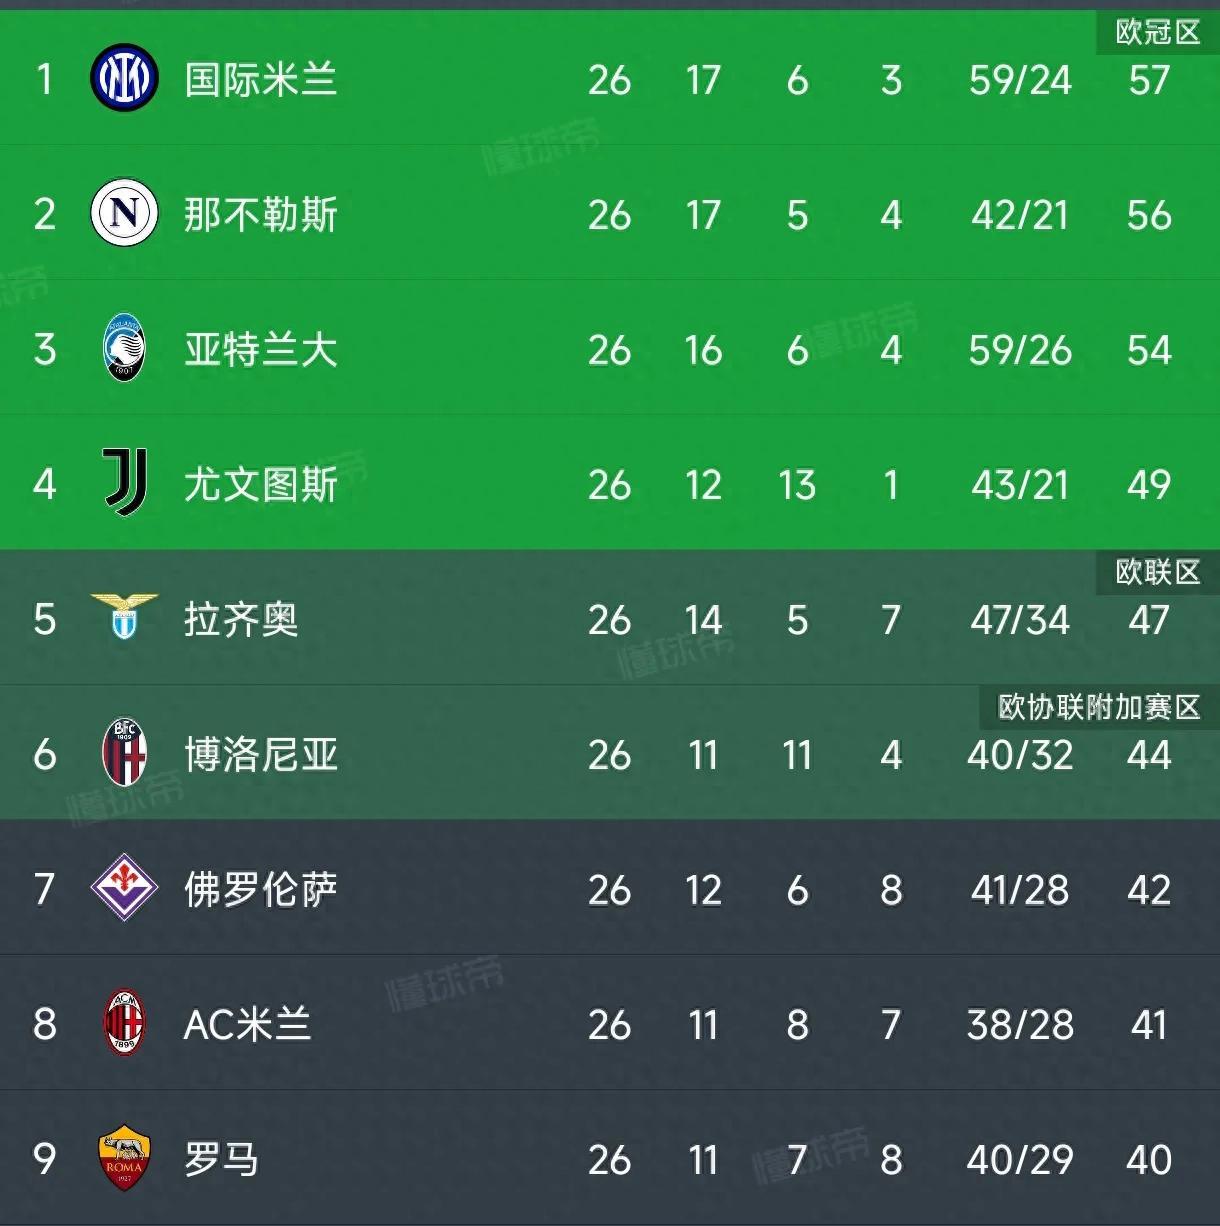
Task: Open team name 那不勒斯
Action: 260,215
